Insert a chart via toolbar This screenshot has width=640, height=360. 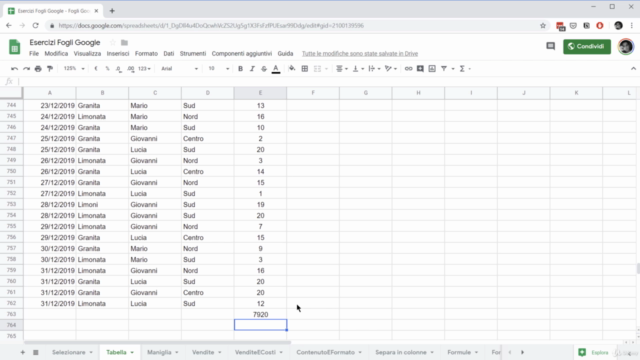432,69
